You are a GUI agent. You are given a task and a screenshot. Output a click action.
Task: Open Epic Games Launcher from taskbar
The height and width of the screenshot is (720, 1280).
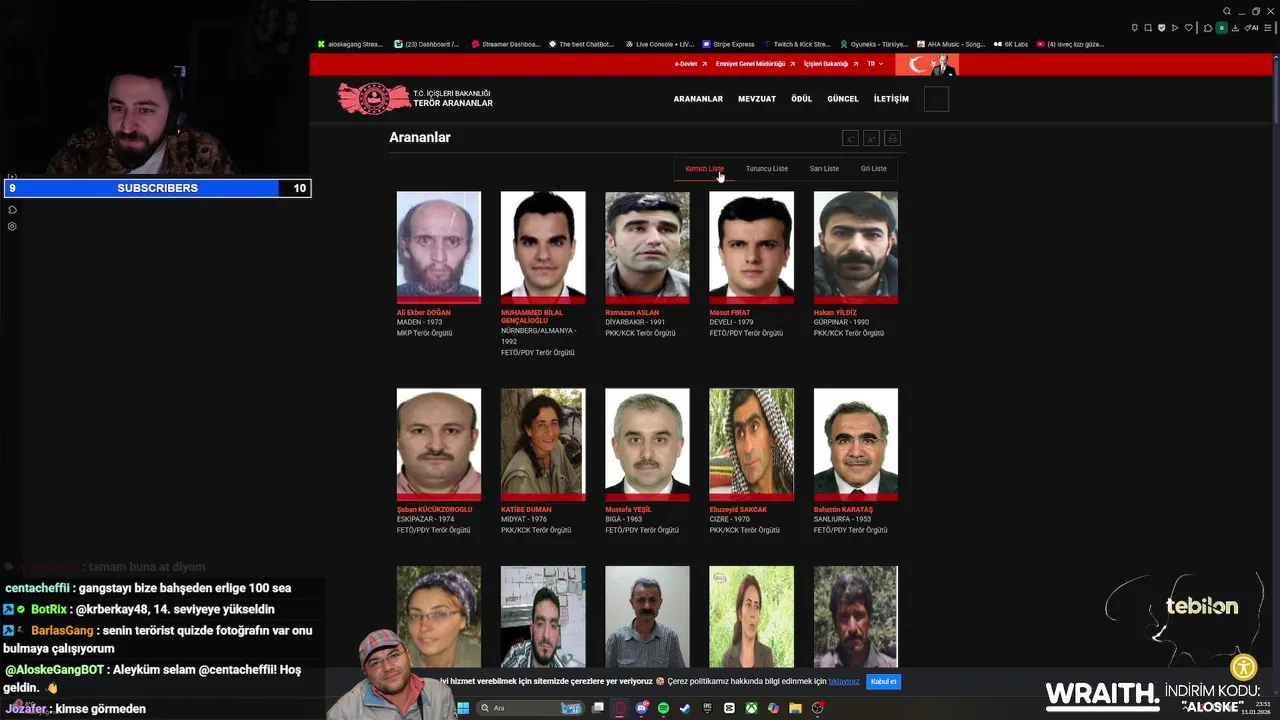tap(707, 708)
